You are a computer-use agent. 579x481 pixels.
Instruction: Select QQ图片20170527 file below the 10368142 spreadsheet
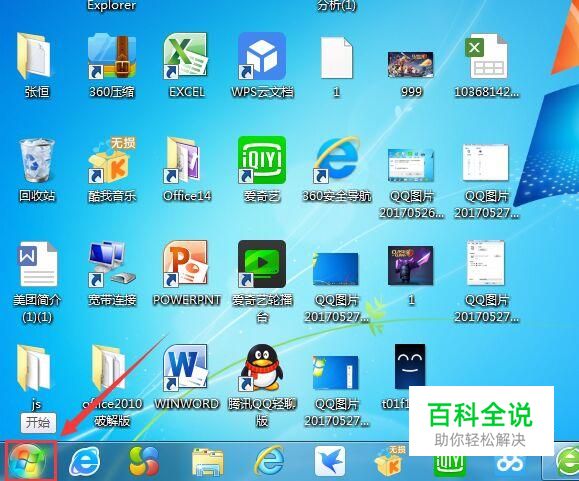tap(486, 163)
